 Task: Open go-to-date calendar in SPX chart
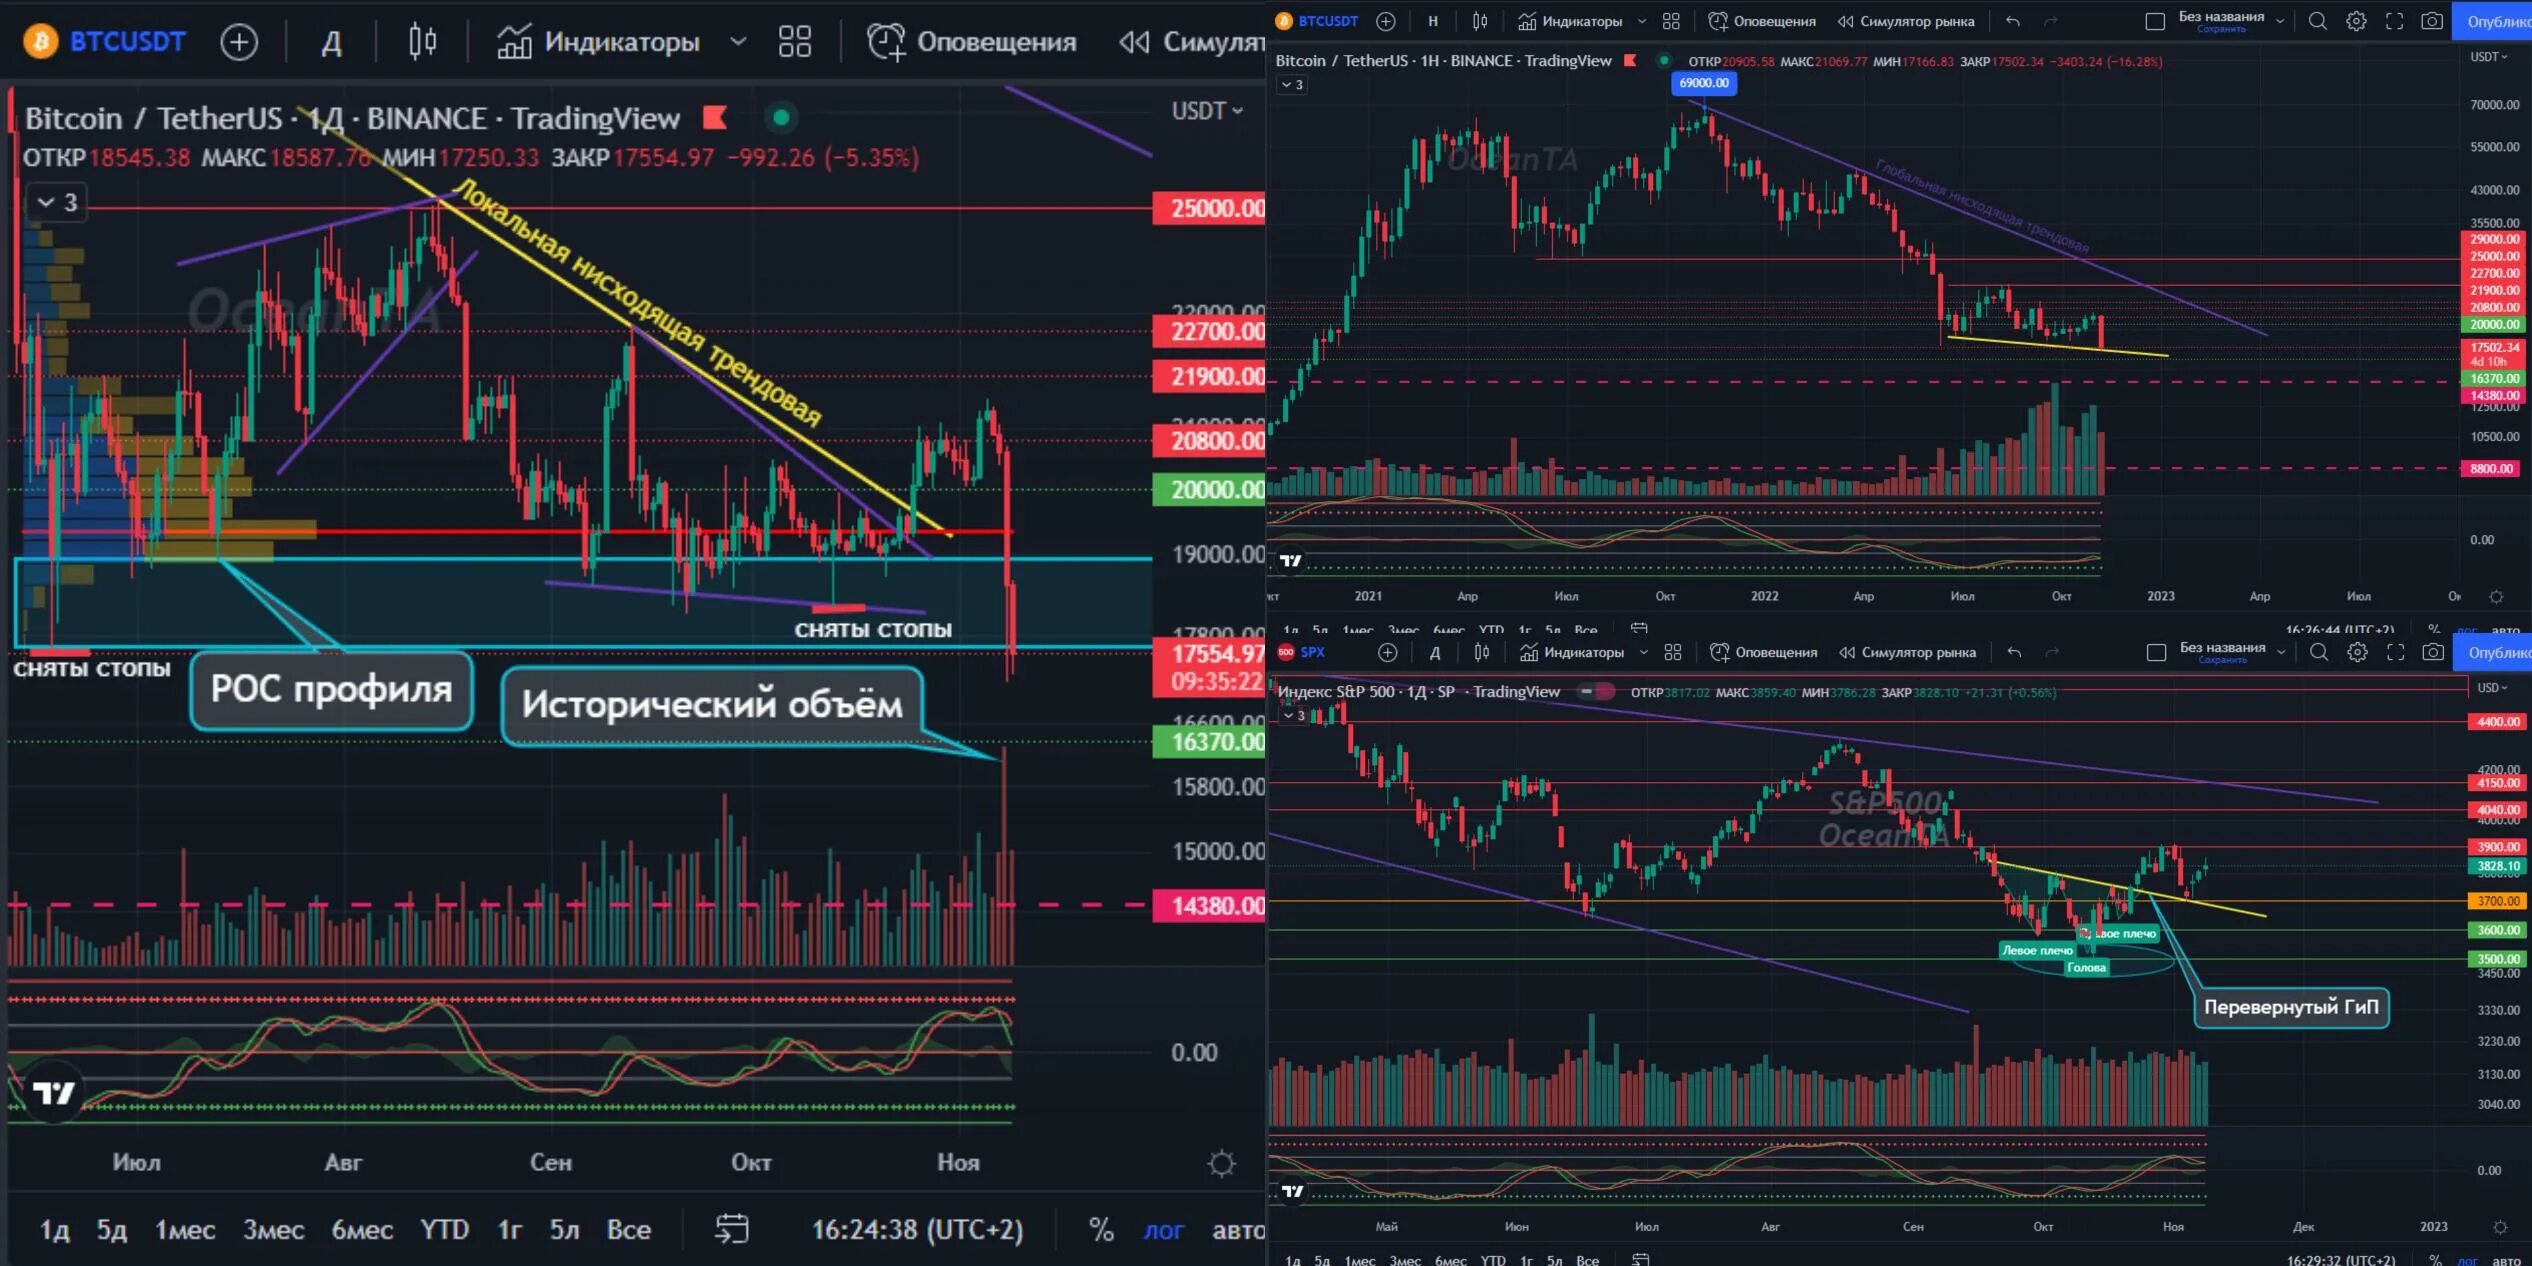point(1640,1259)
